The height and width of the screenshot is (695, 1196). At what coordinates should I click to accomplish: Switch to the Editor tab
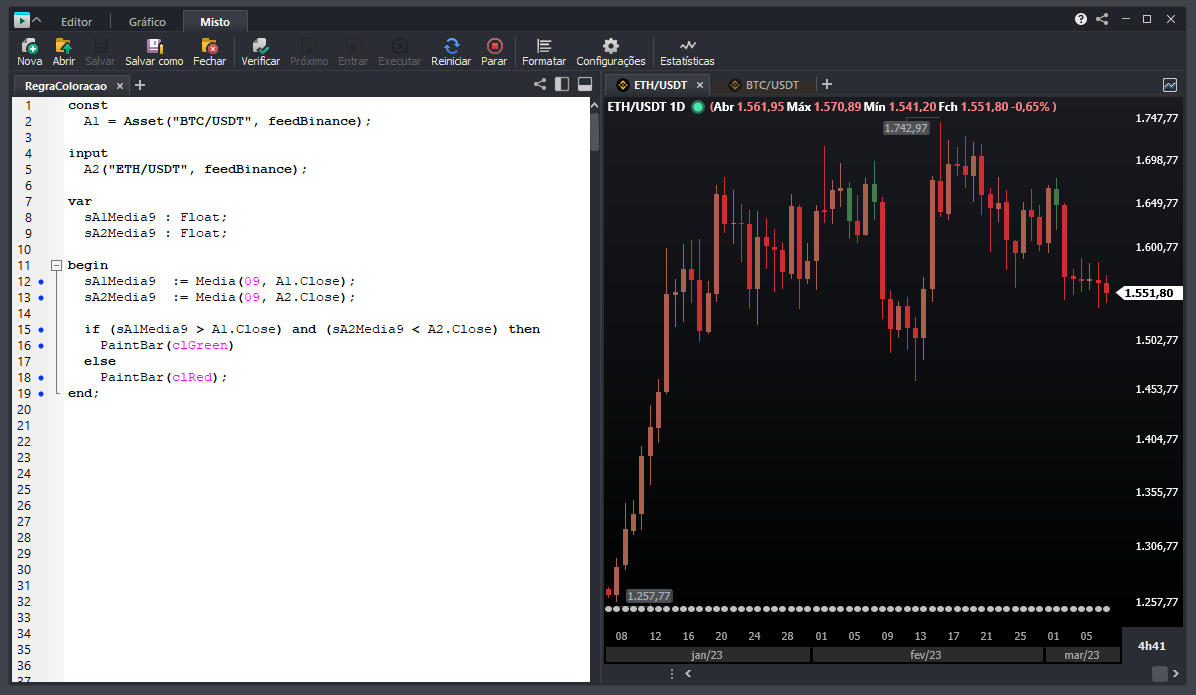(x=76, y=22)
